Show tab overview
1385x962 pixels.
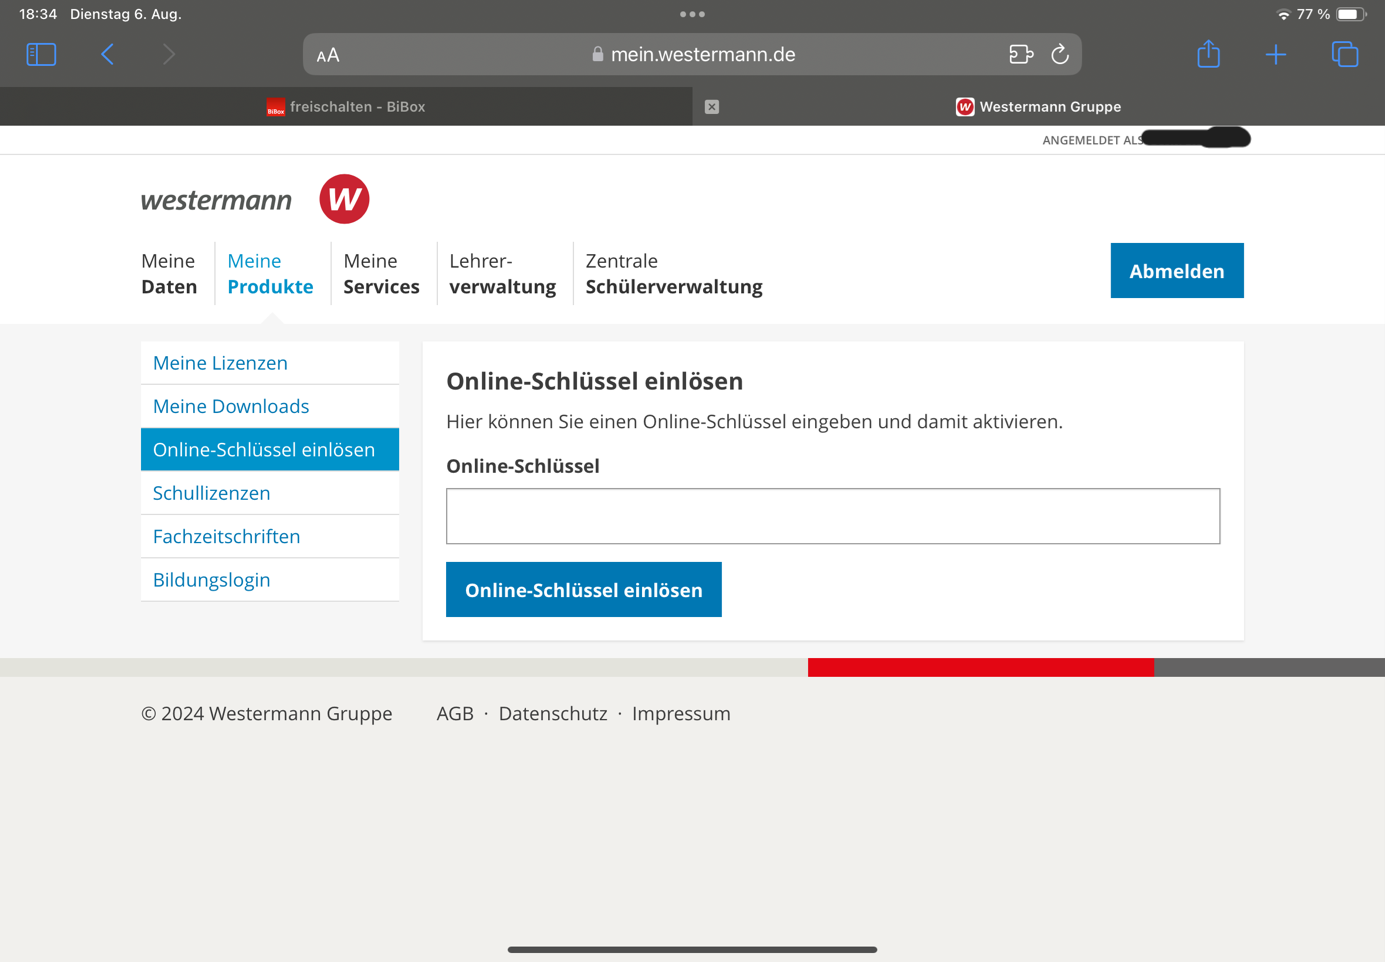(1345, 54)
